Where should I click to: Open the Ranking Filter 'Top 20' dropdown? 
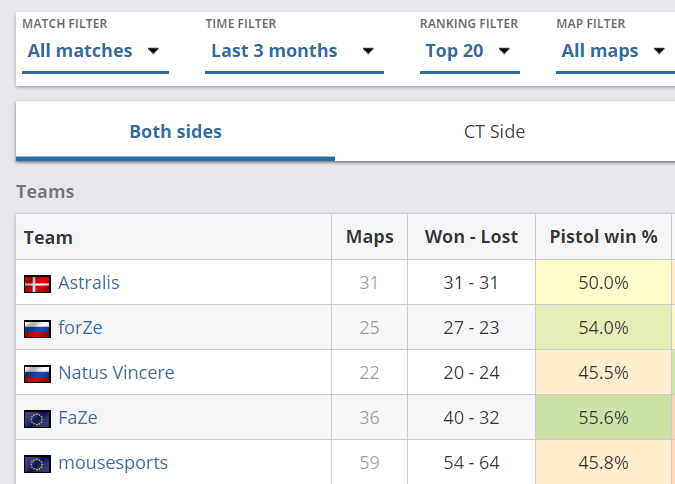(468, 51)
